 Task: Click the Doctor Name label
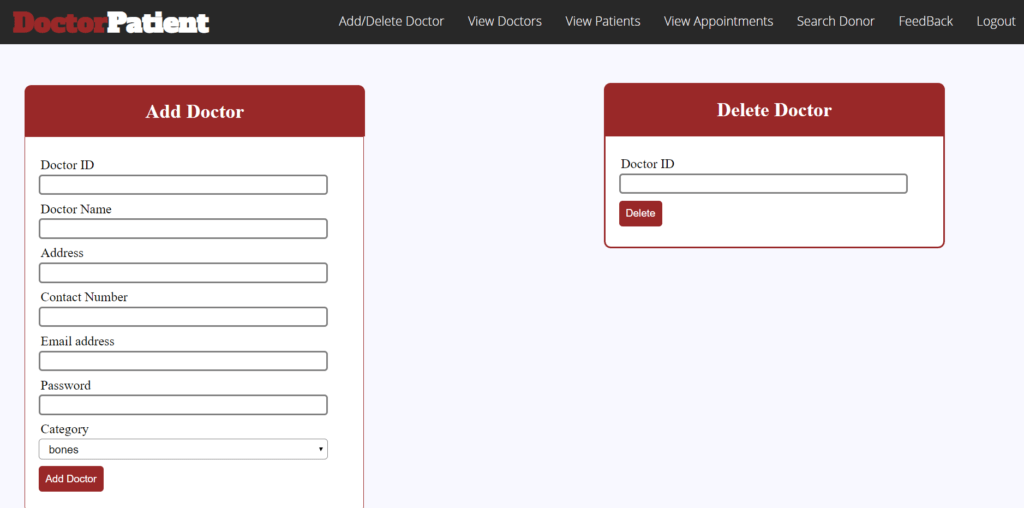(x=76, y=210)
